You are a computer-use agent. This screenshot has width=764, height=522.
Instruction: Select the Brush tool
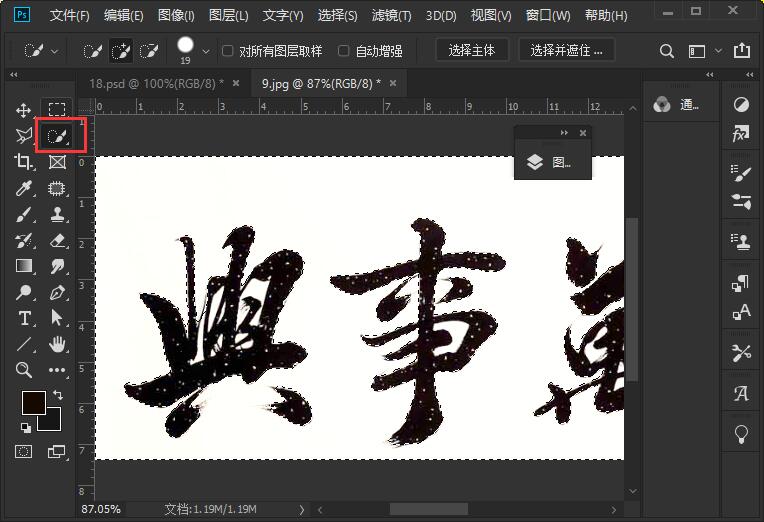tap(23, 214)
